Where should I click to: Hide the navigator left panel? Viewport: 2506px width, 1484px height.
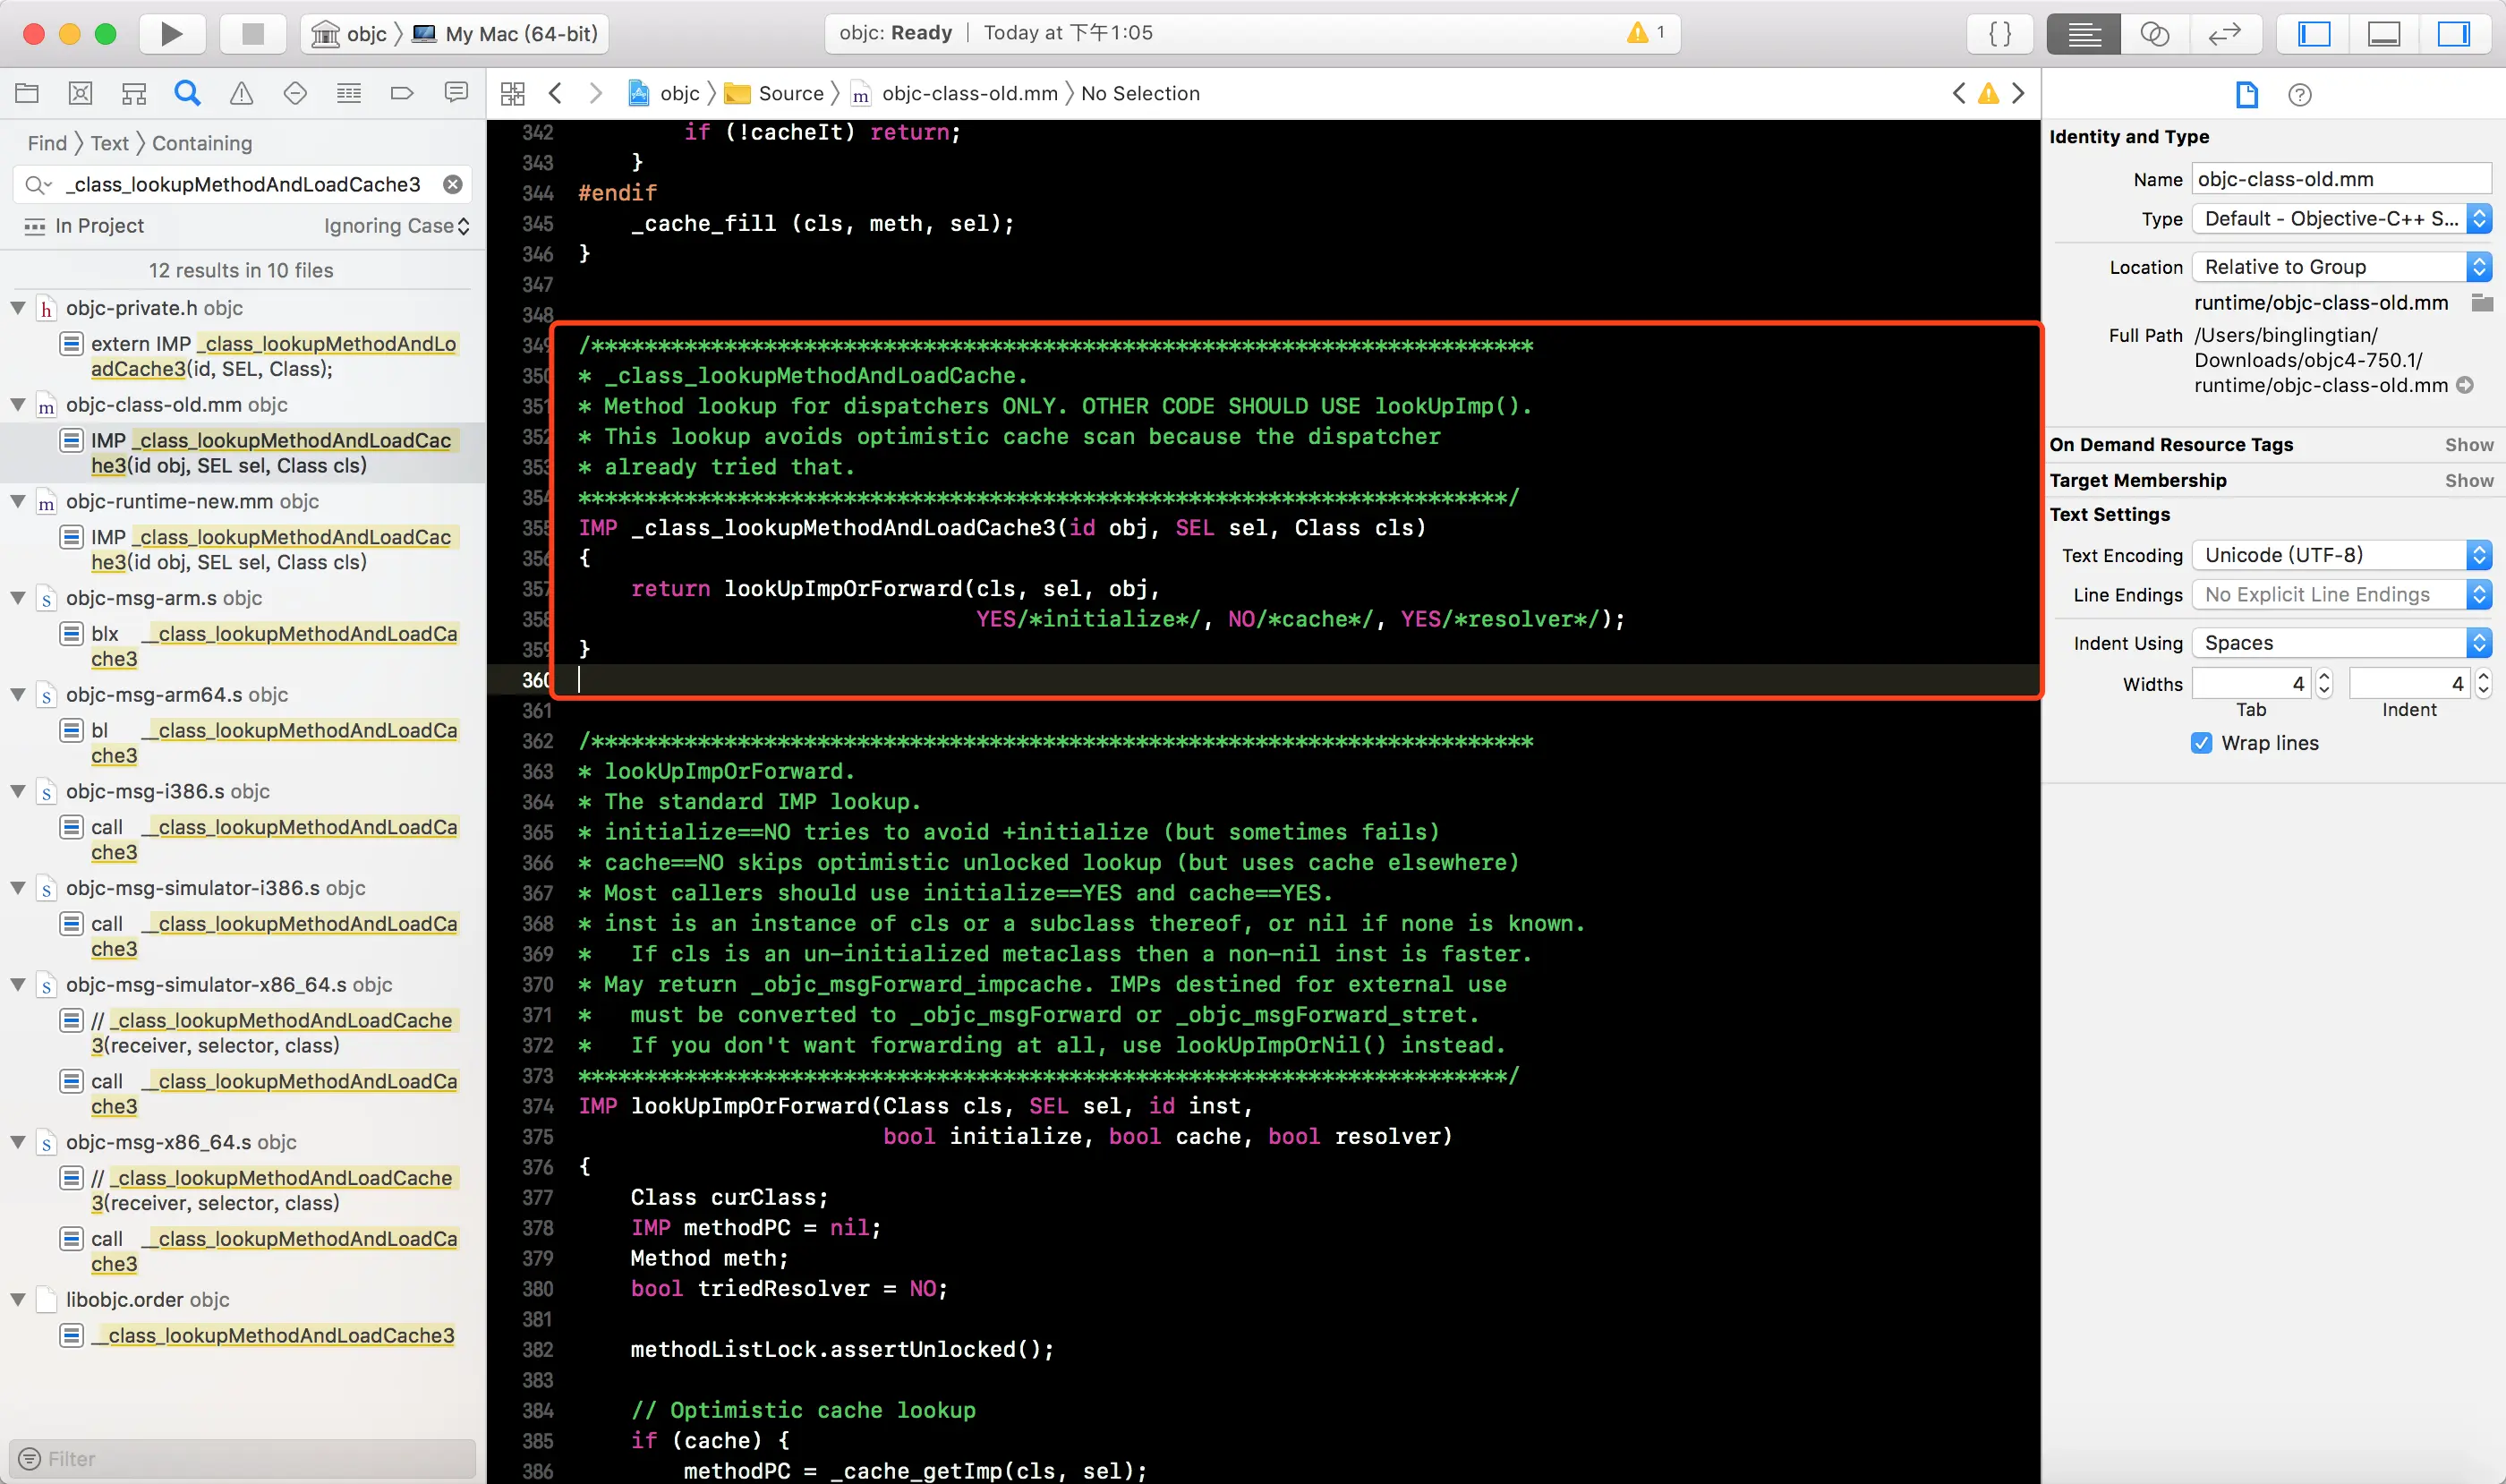coord(2314,33)
